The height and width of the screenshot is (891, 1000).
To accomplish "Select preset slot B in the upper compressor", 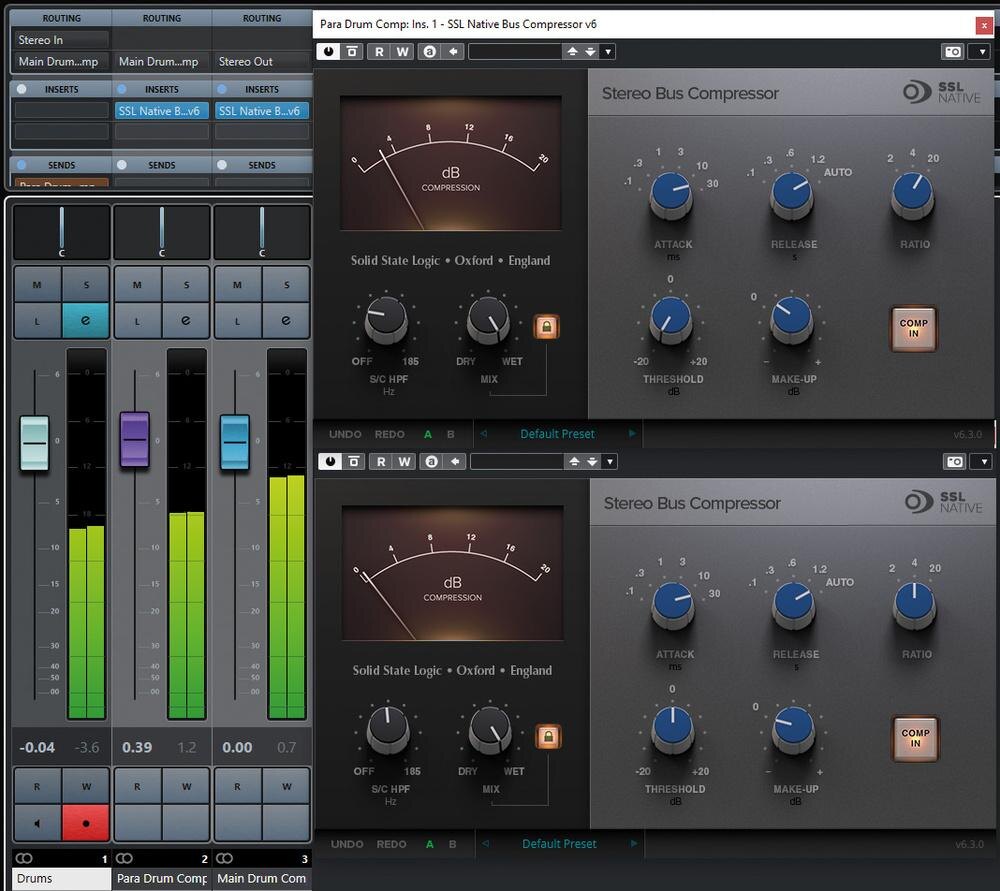I will (x=451, y=434).
